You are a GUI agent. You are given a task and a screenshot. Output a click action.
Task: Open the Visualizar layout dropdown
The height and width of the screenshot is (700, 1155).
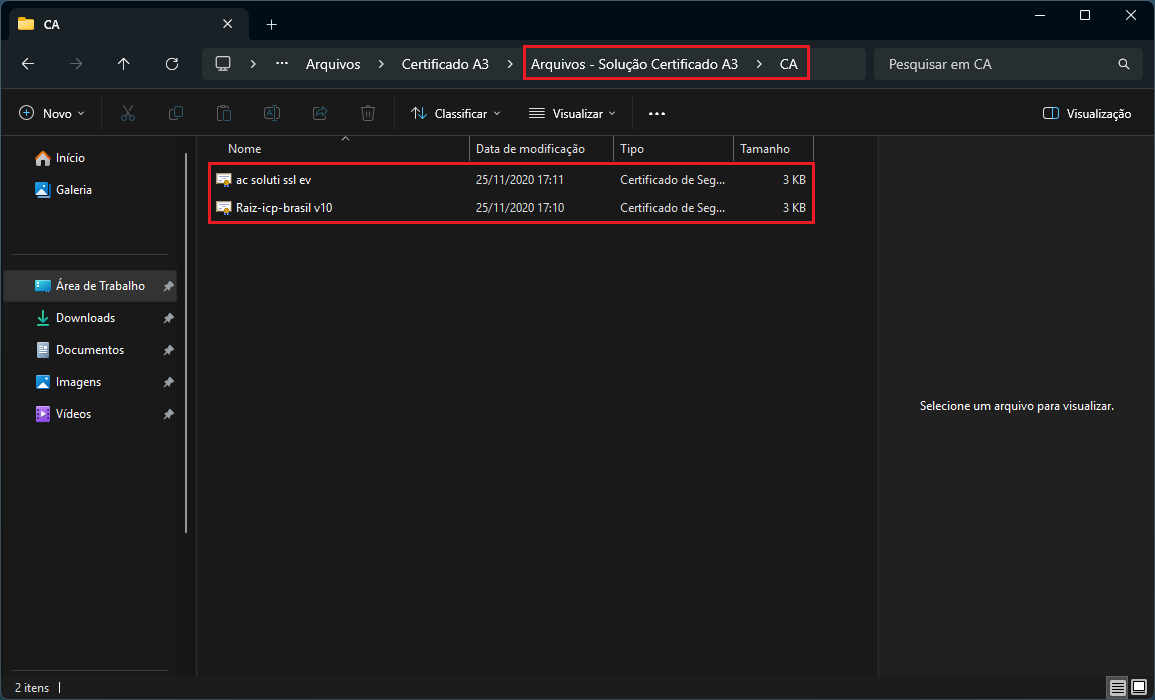[572, 114]
